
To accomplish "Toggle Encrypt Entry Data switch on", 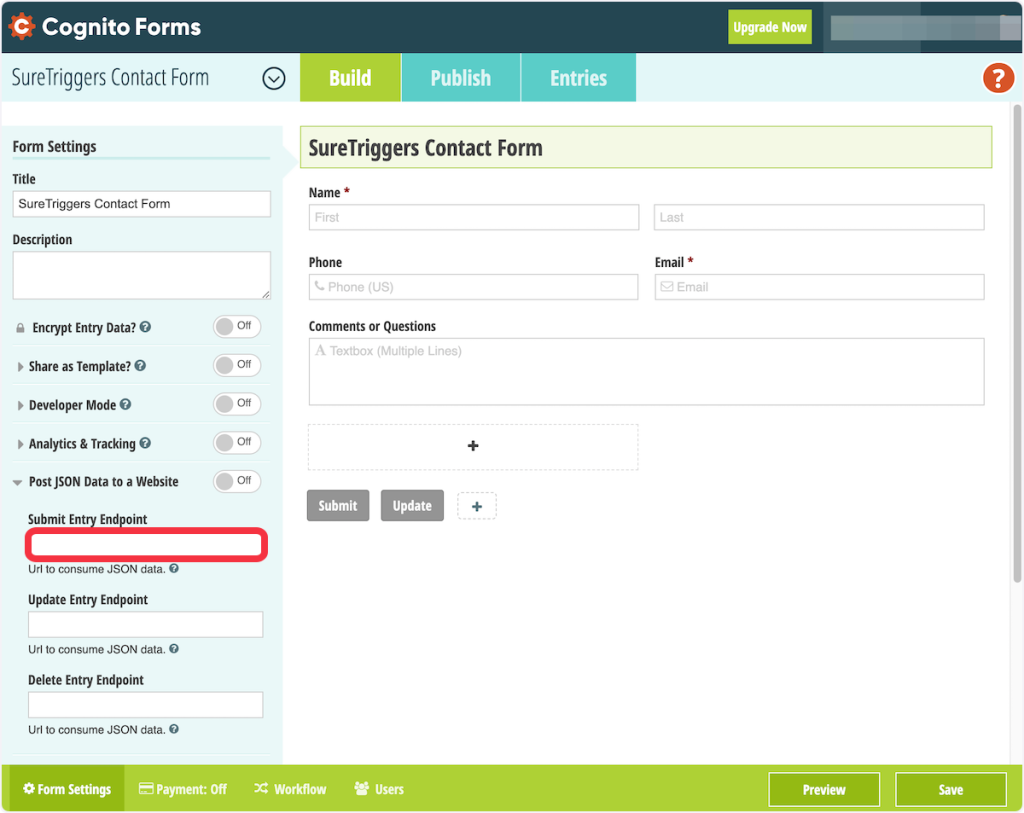I will point(236,327).
